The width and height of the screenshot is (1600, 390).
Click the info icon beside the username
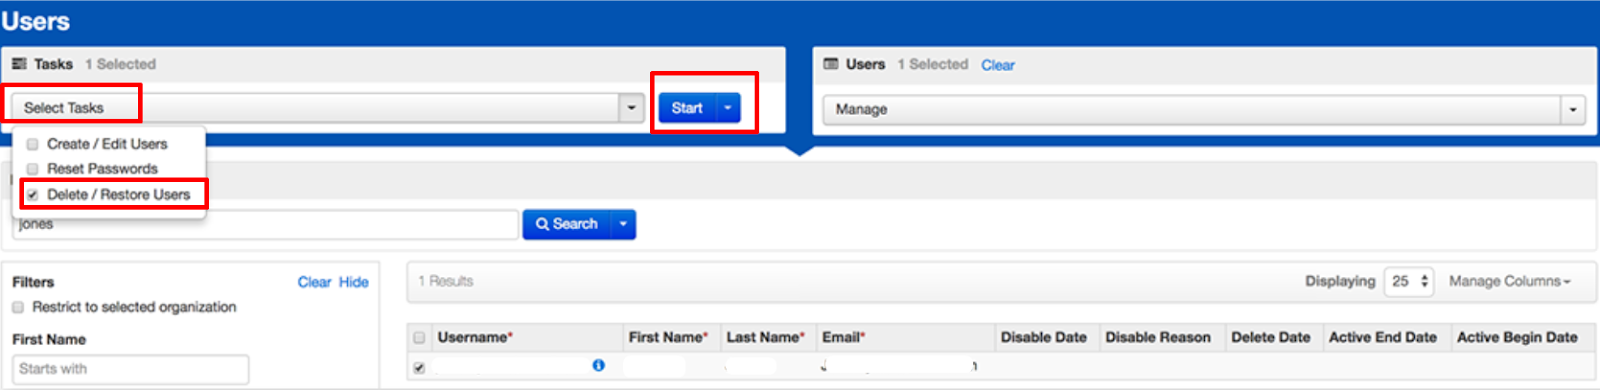pos(598,366)
